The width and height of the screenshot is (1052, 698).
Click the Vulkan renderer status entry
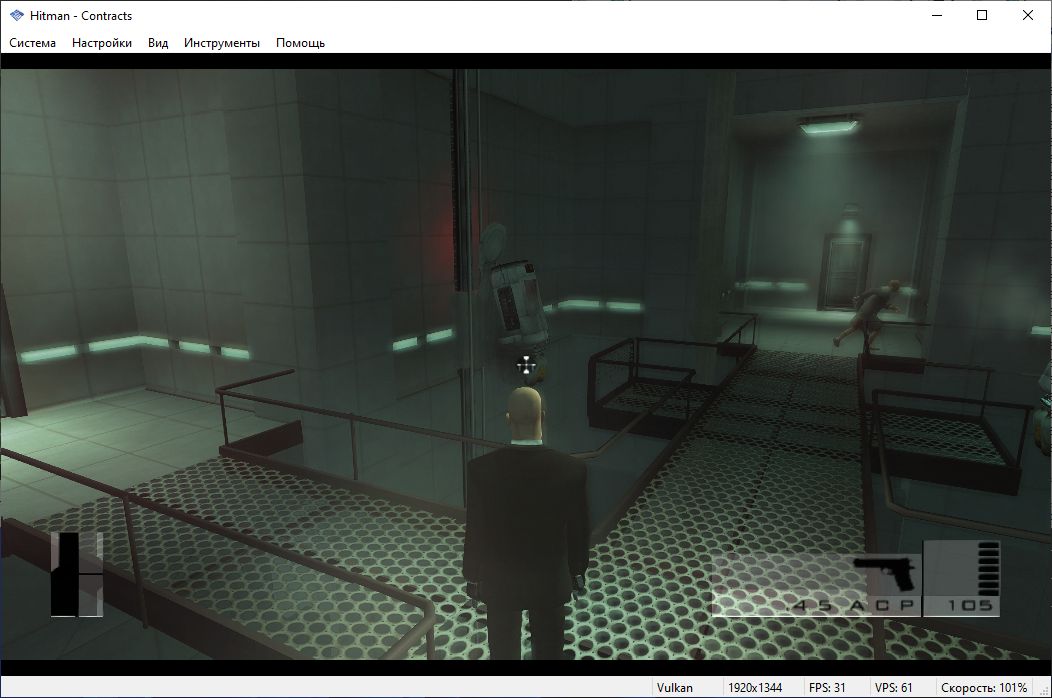(x=674, y=687)
